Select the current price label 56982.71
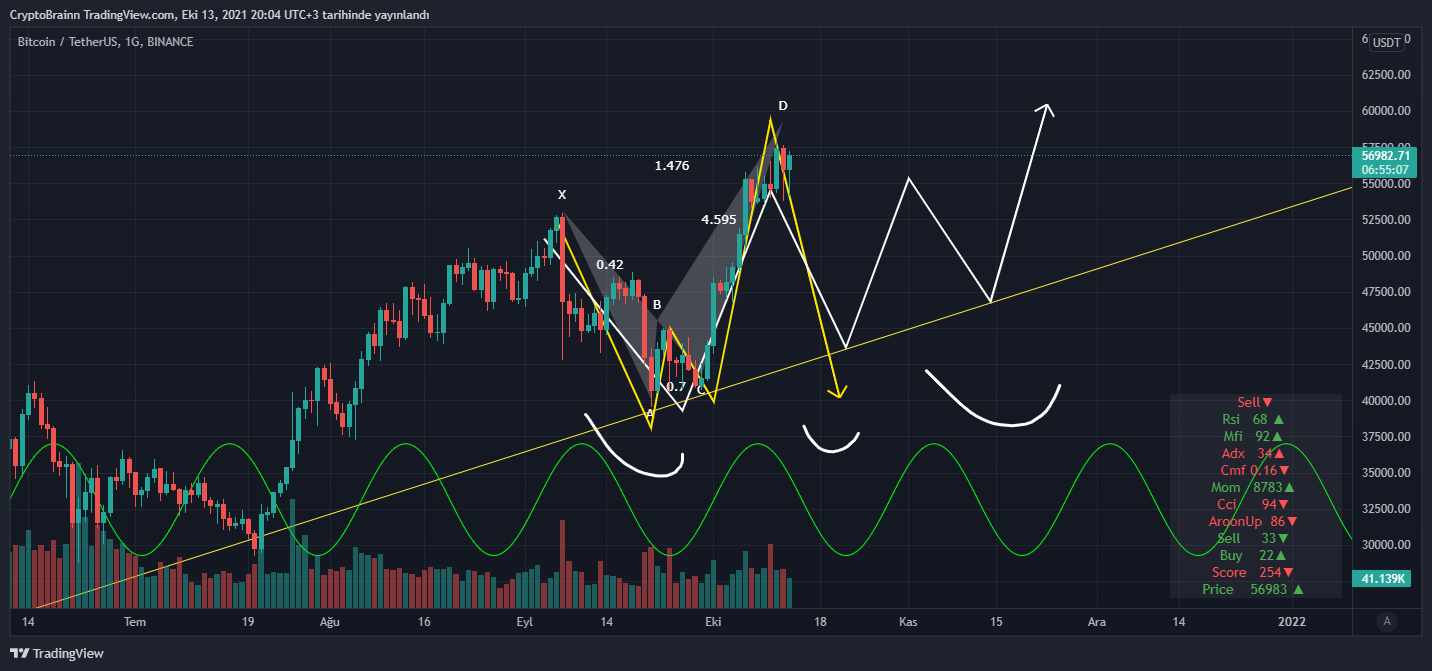The image size is (1432, 671). pos(1385,155)
